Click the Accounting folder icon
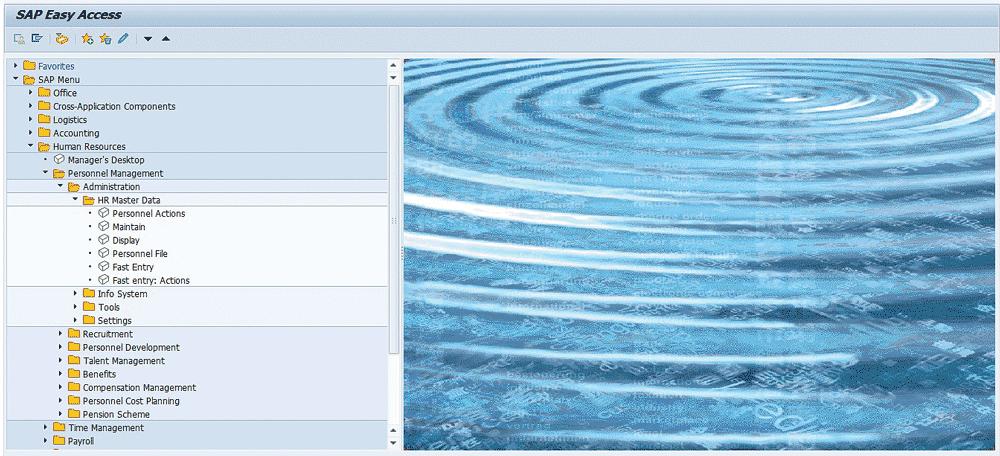1000x456 pixels. click(x=44, y=133)
